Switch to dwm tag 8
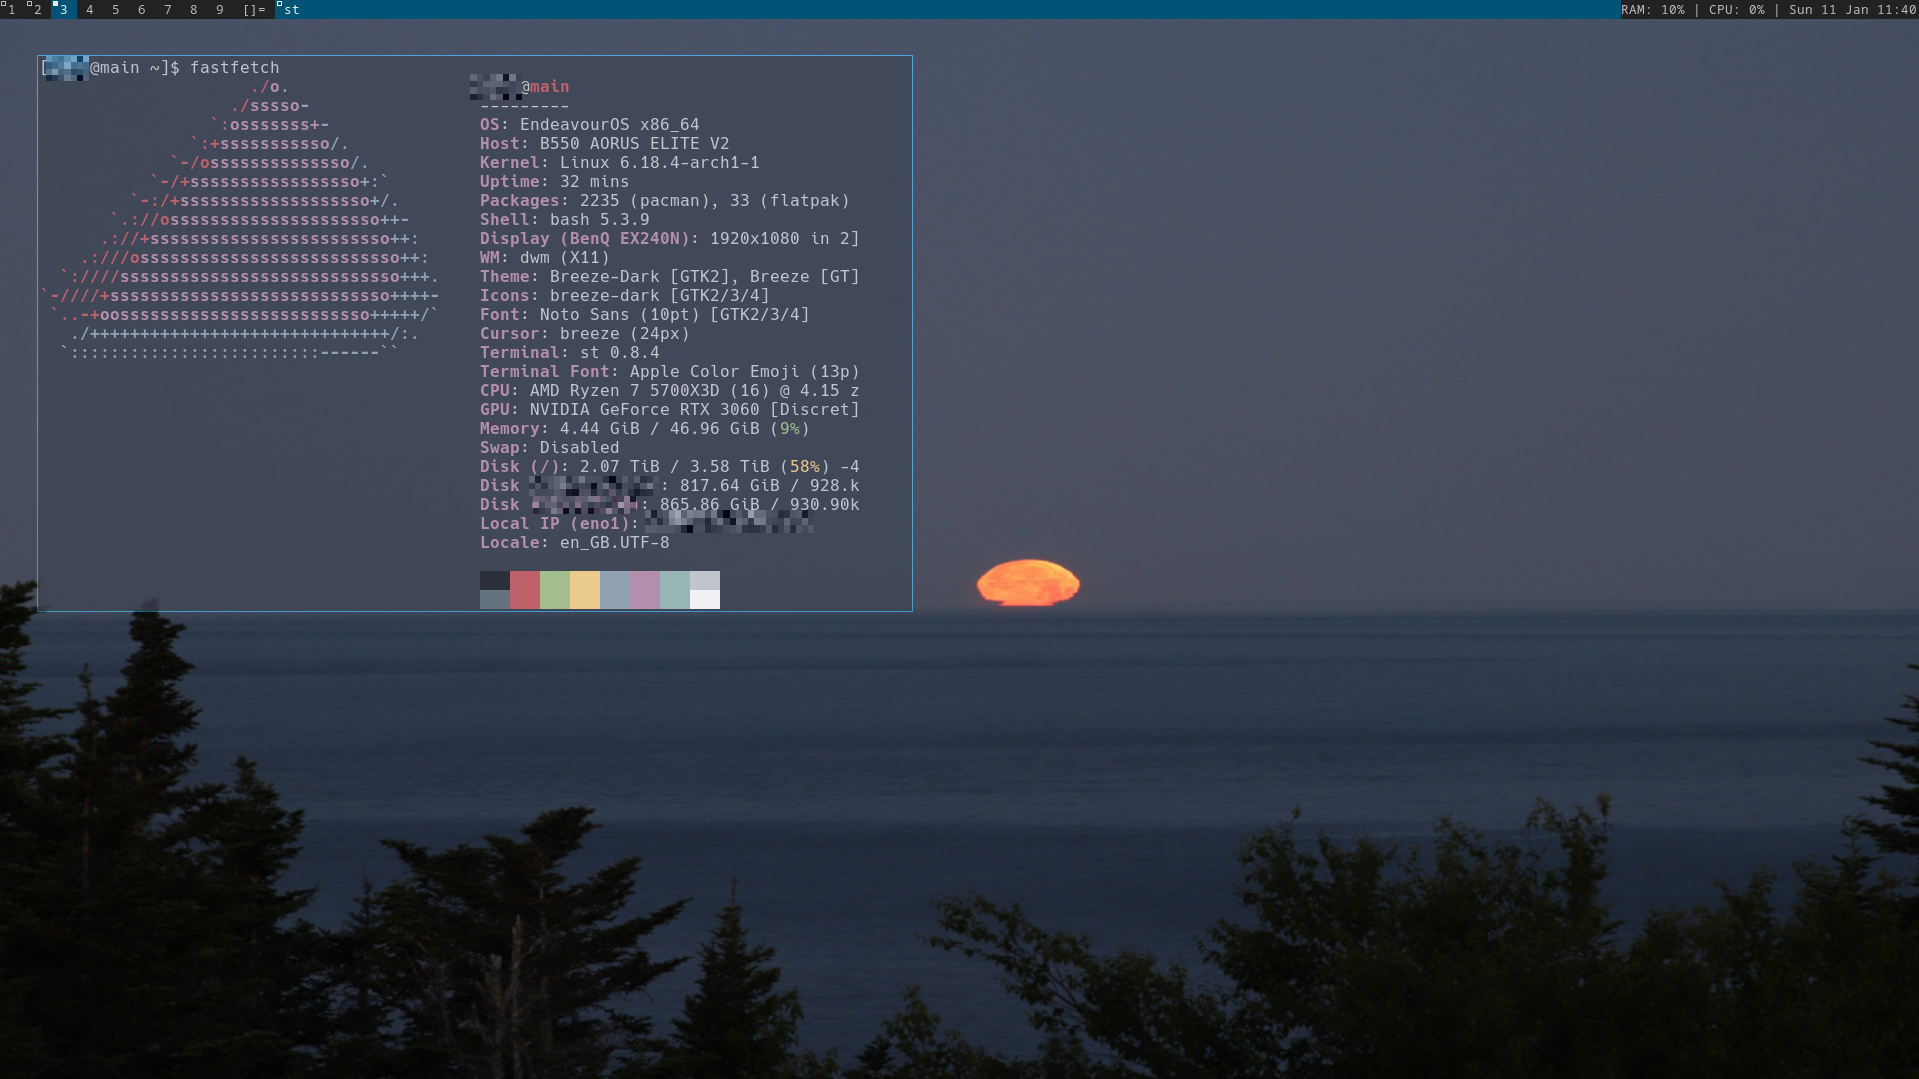Viewport: 1919px width, 1079px height. [x=194, y=9]
